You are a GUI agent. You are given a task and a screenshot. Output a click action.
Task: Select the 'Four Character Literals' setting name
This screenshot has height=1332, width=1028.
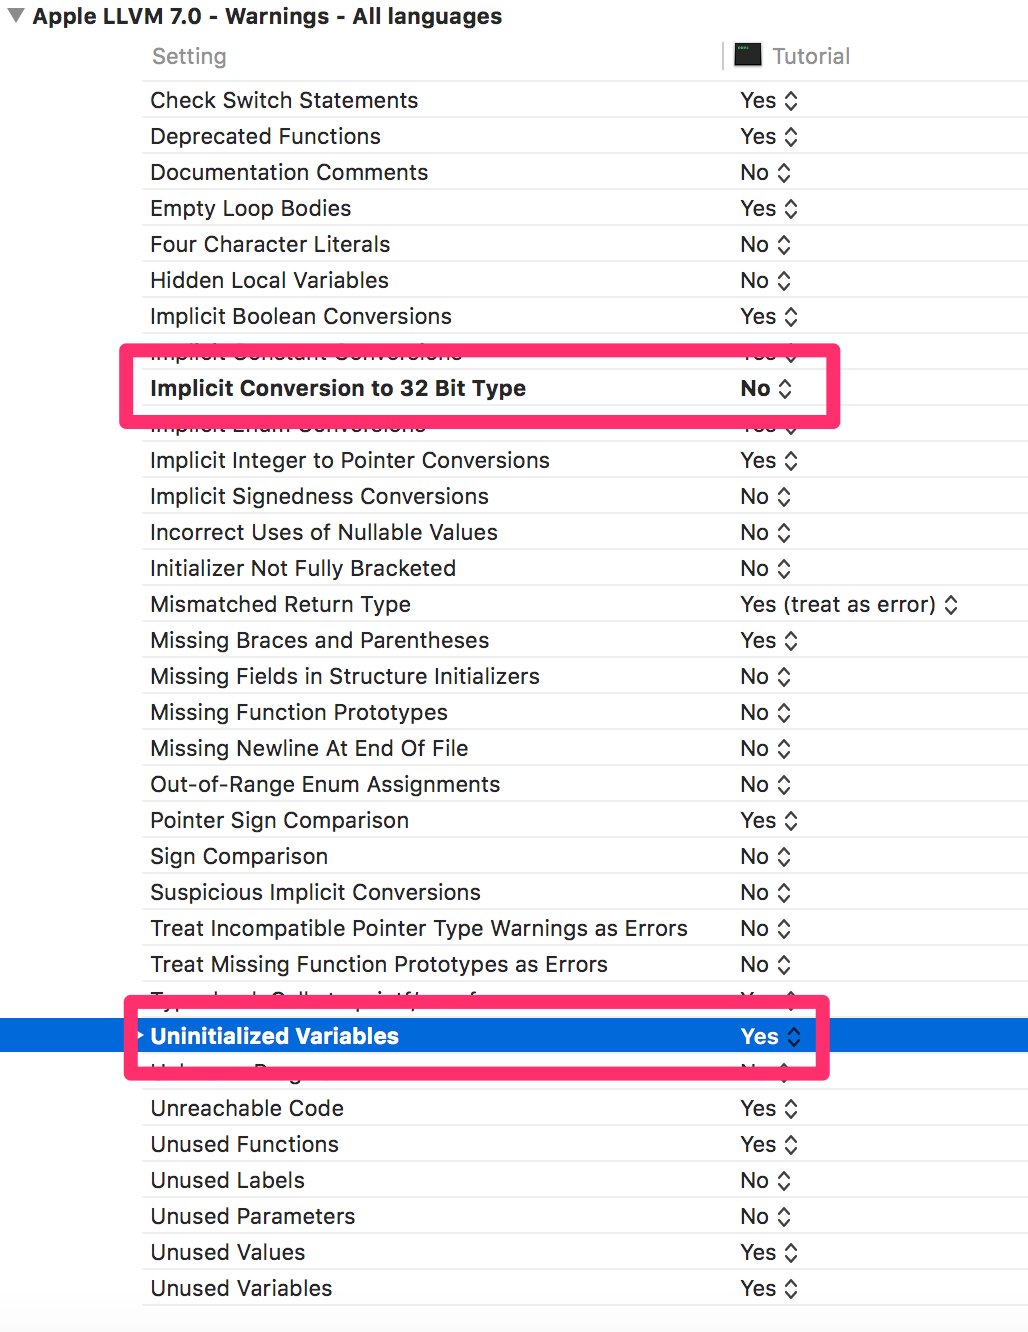coord(270,244)
